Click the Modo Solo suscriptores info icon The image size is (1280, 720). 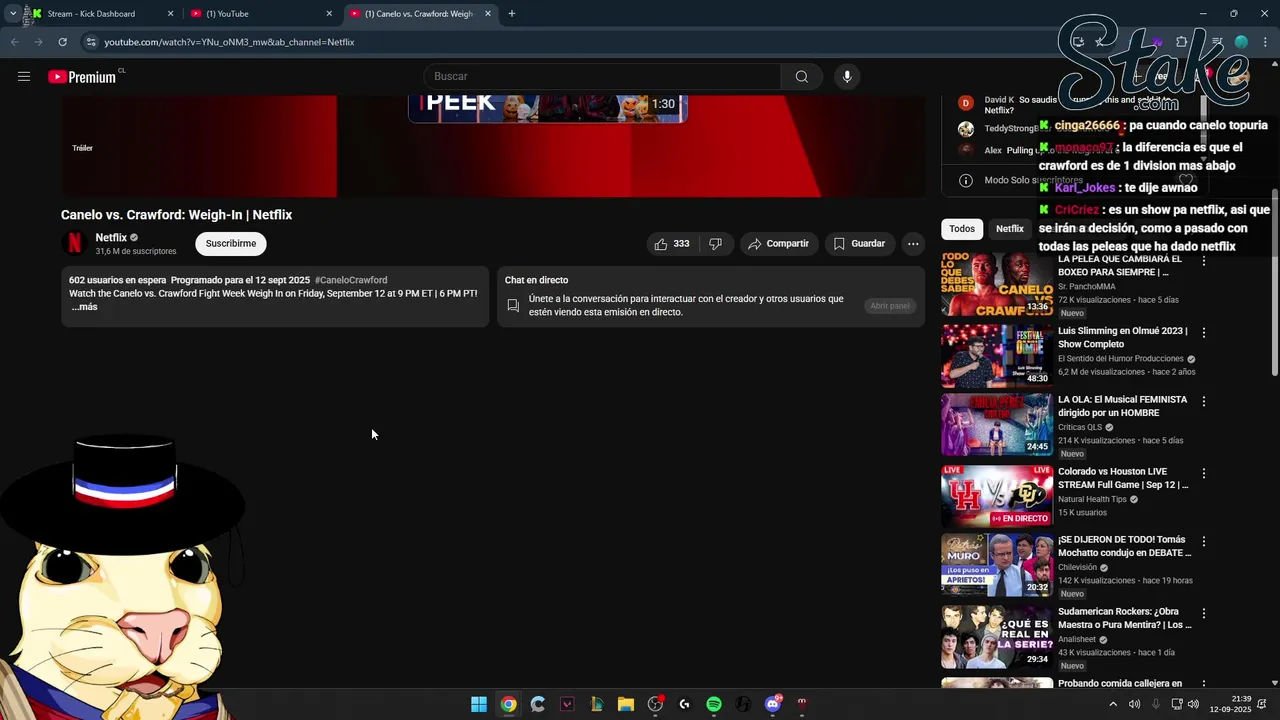pos(966,180)
